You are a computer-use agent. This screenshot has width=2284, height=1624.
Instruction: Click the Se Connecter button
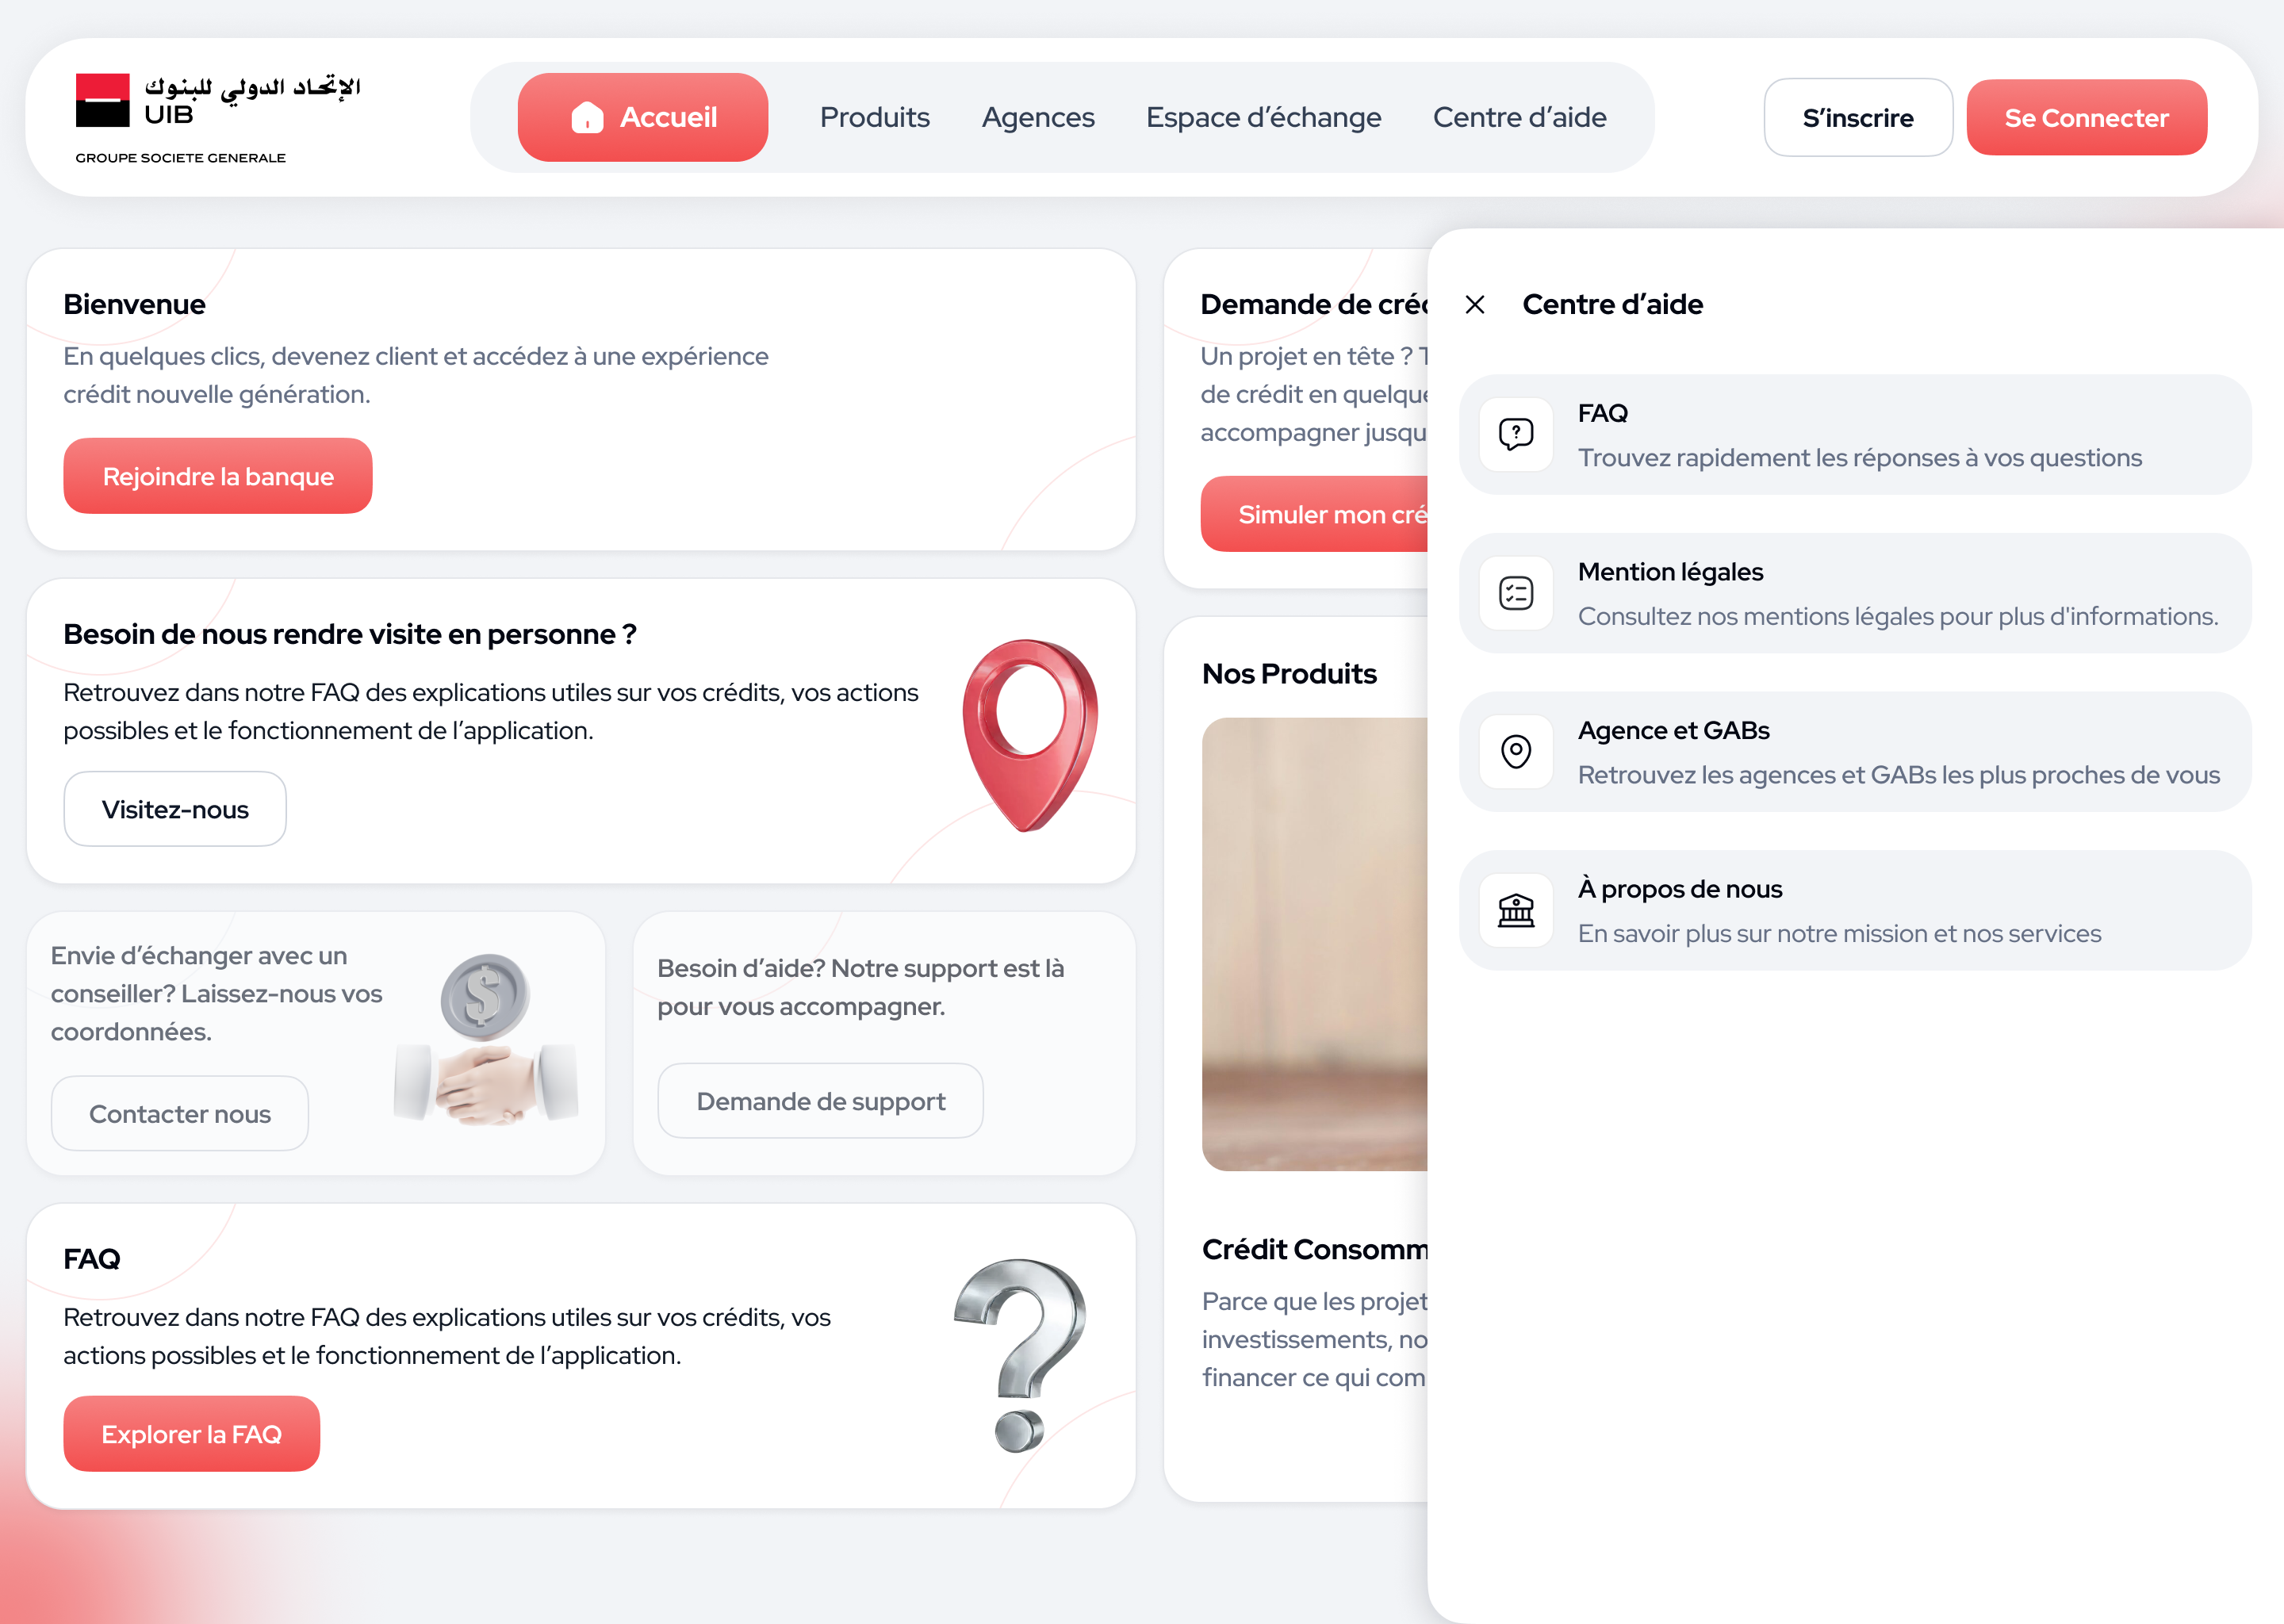pyautogui.click(x=2086, y=117)
